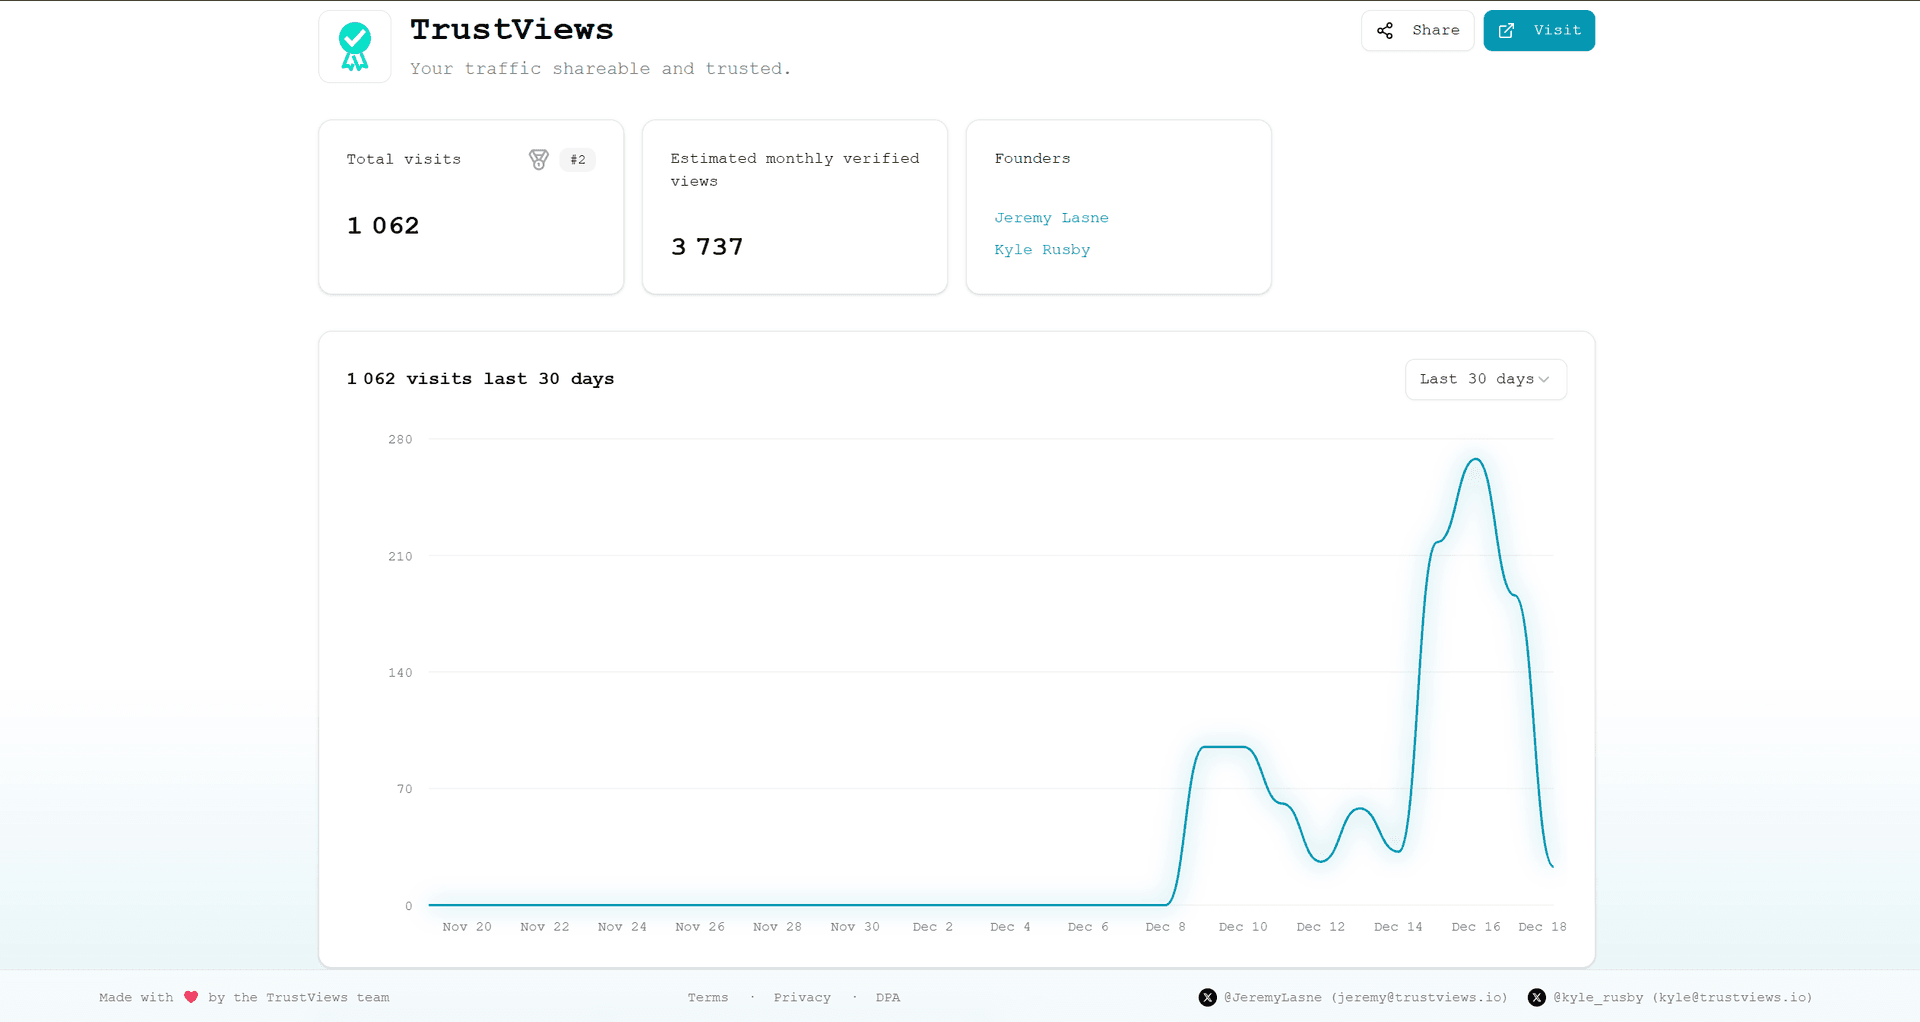Open the Kyle Rusby founder profile
Screen dimensions: 1920x1022
1041,250
